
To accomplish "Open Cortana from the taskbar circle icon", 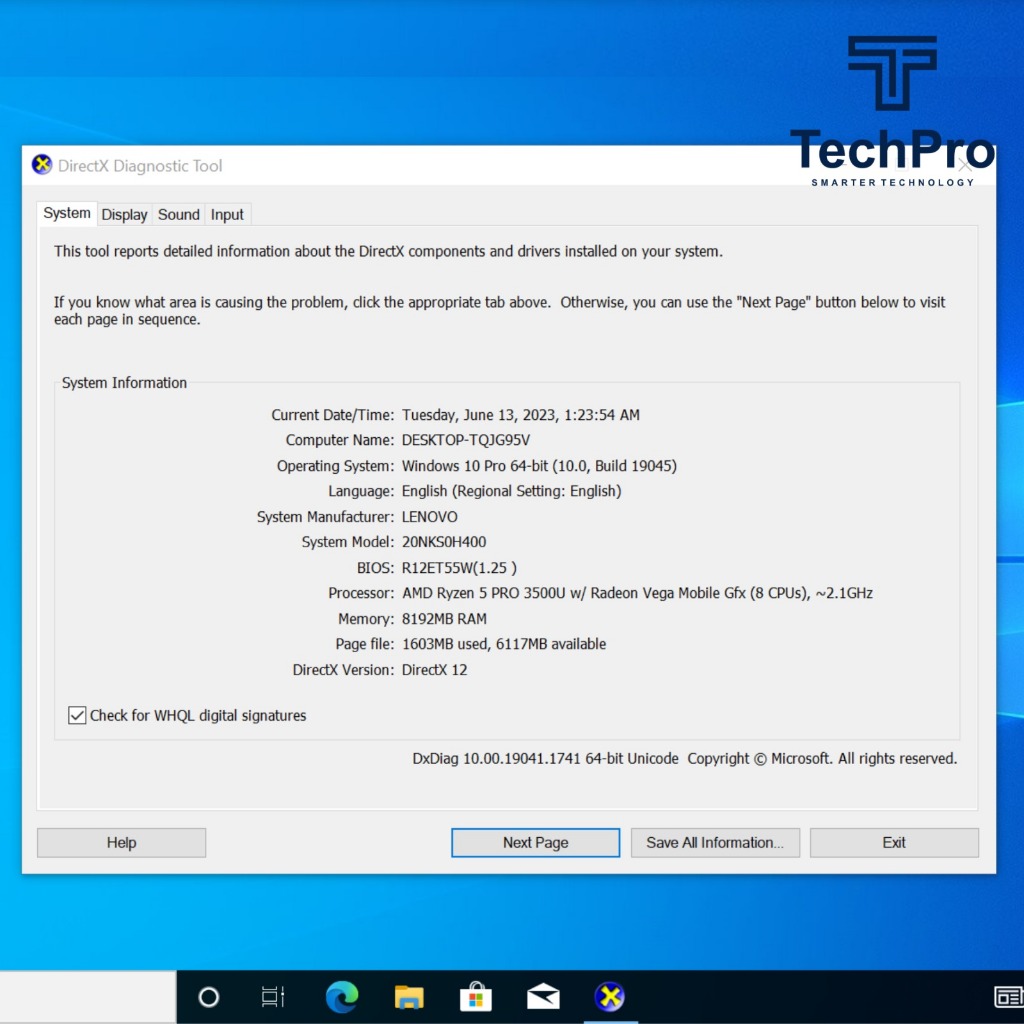I will click(208, 996).
